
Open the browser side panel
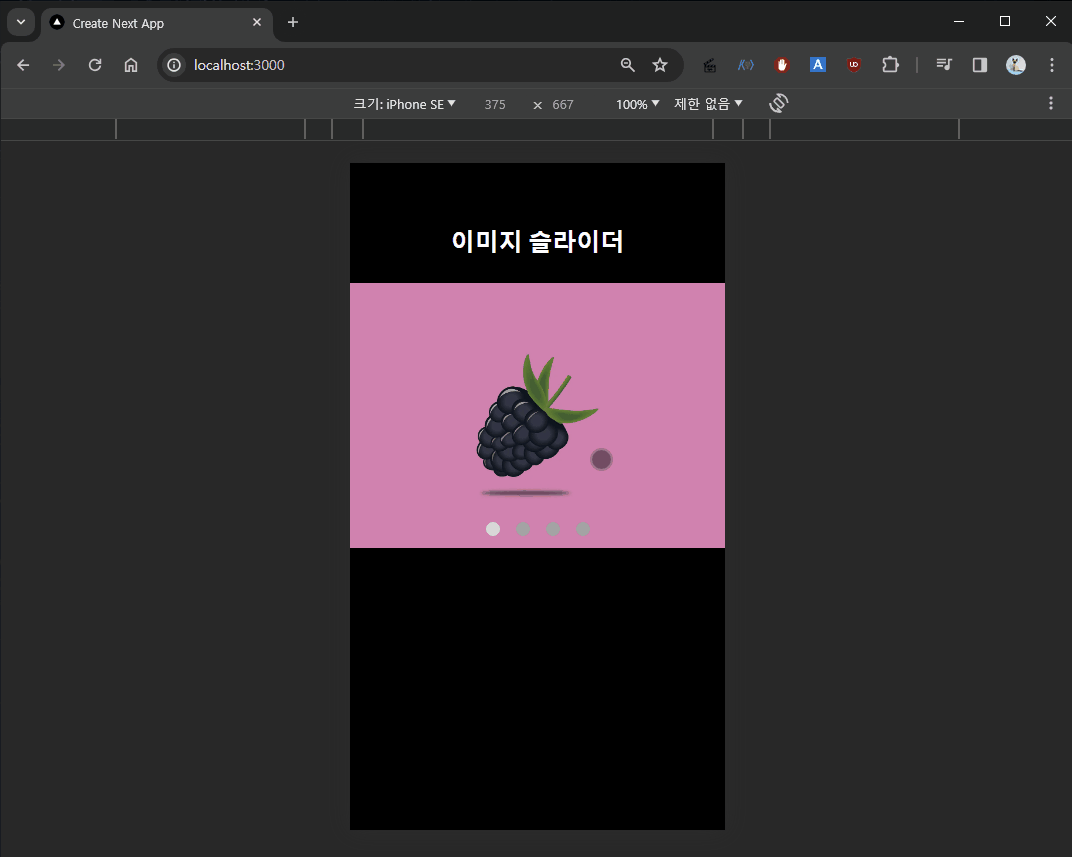point(980,65)
